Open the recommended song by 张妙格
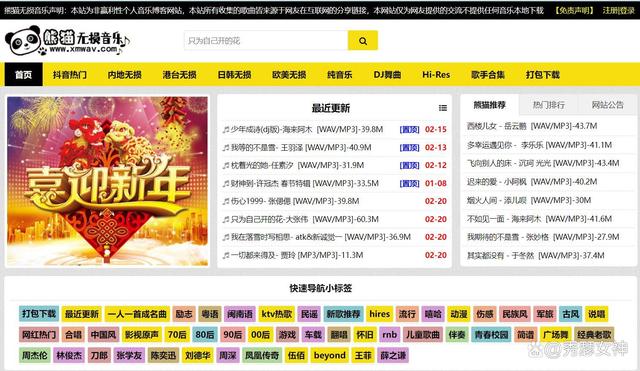 pyautogui.click(x=543, y=237)
